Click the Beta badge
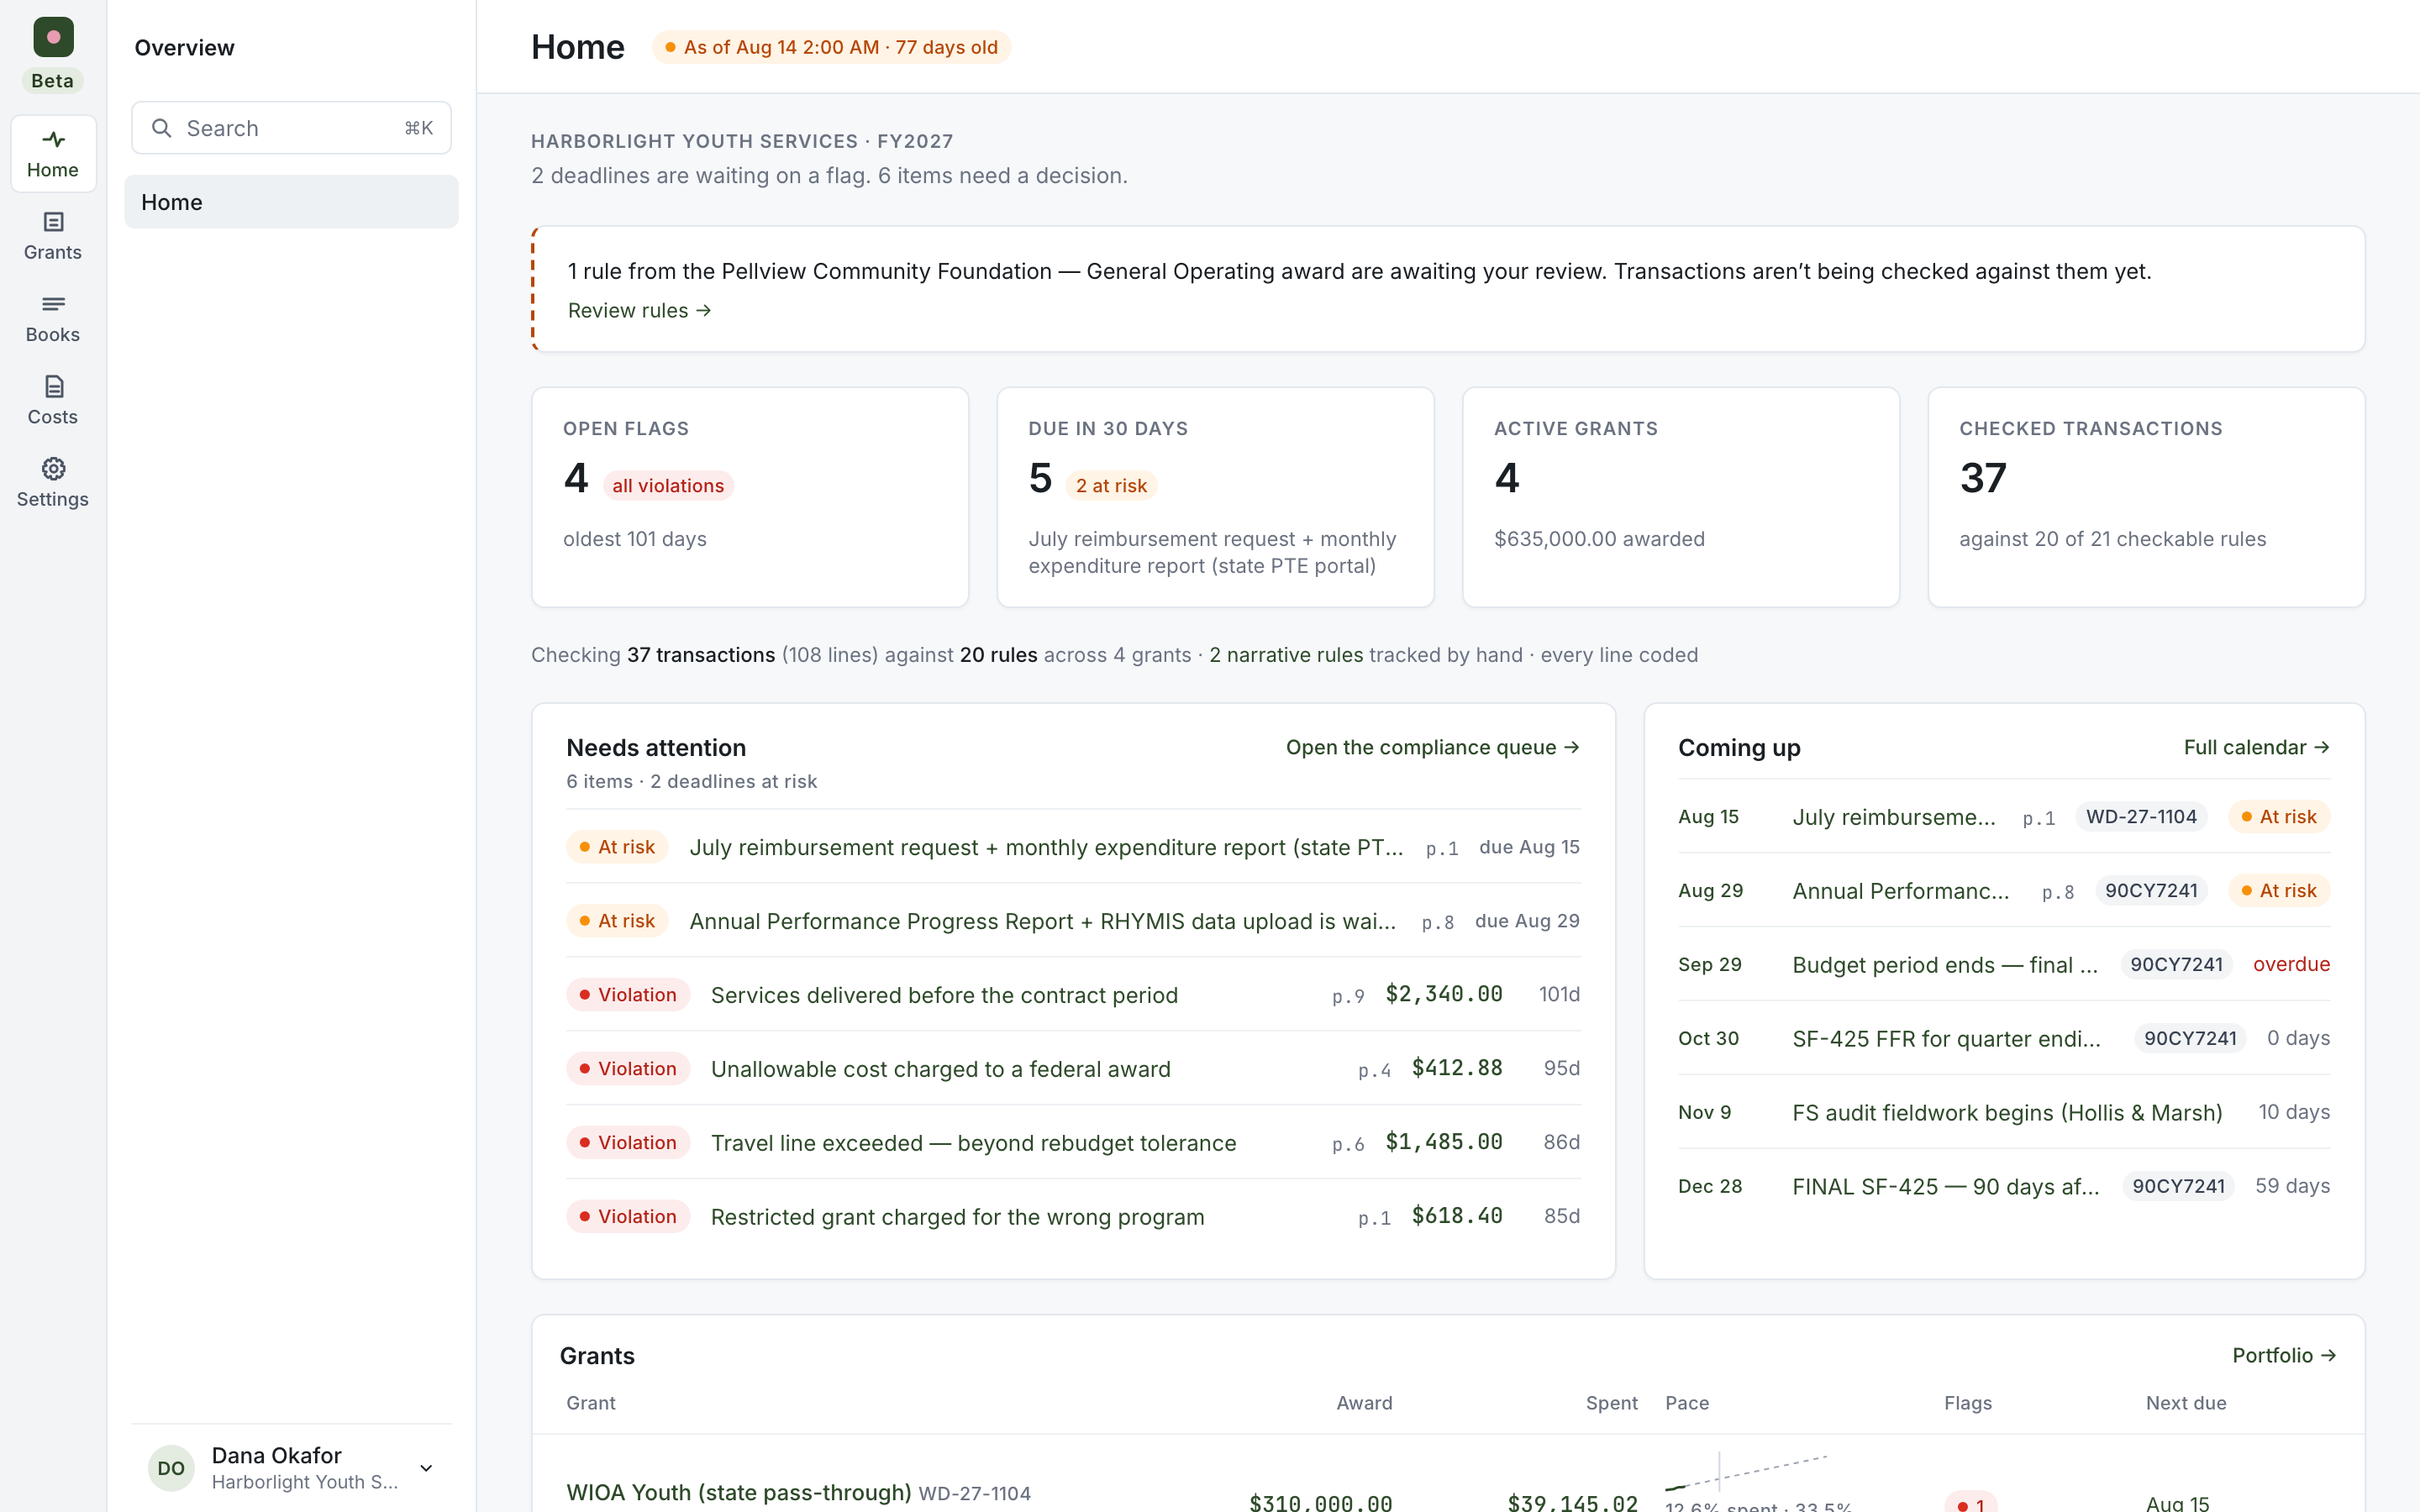Screen dimensions: 2420x1512 tap(53, 81)
